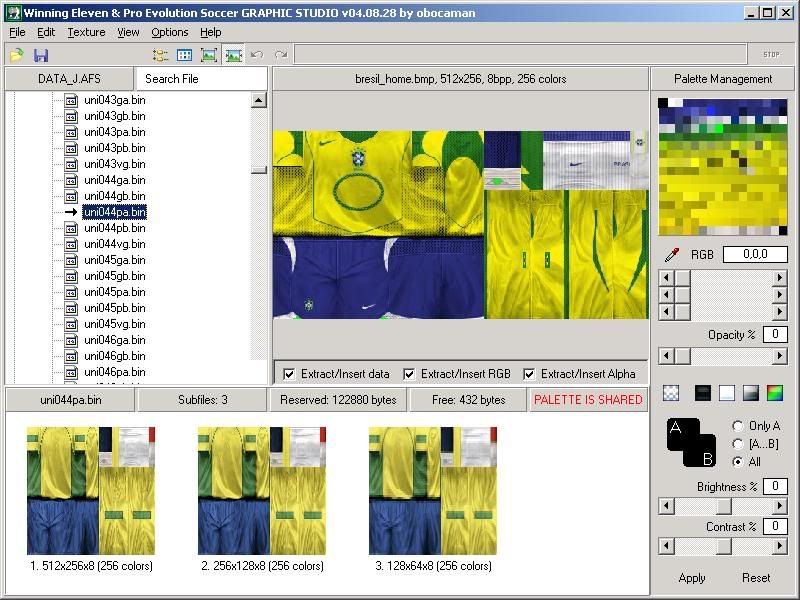Undo the last action via toolbar arrow
Screen dimensions: 800x600
click(257, 55)
